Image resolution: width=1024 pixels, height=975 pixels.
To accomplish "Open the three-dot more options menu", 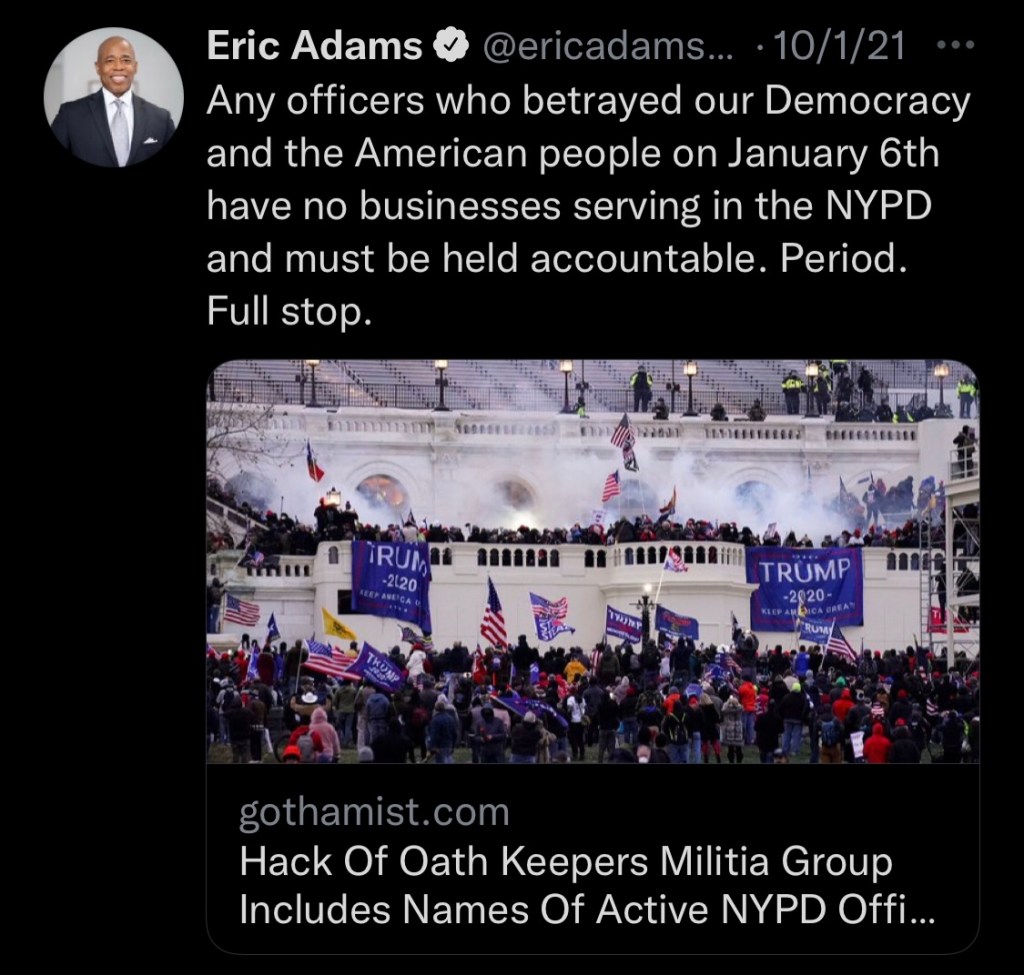I will pyautogui.click(x=955, y=46).
